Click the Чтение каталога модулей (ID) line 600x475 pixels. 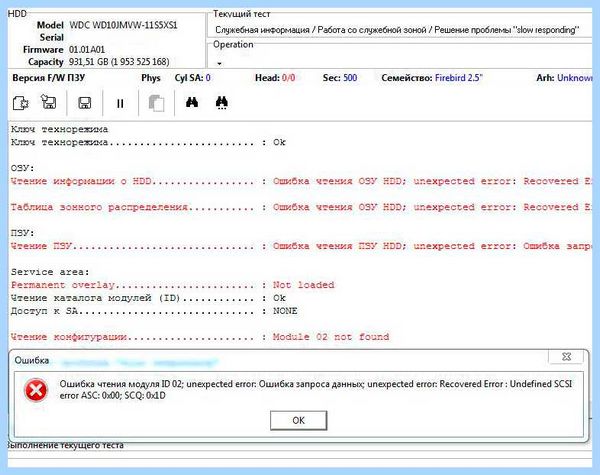click(x=148, y=298)
